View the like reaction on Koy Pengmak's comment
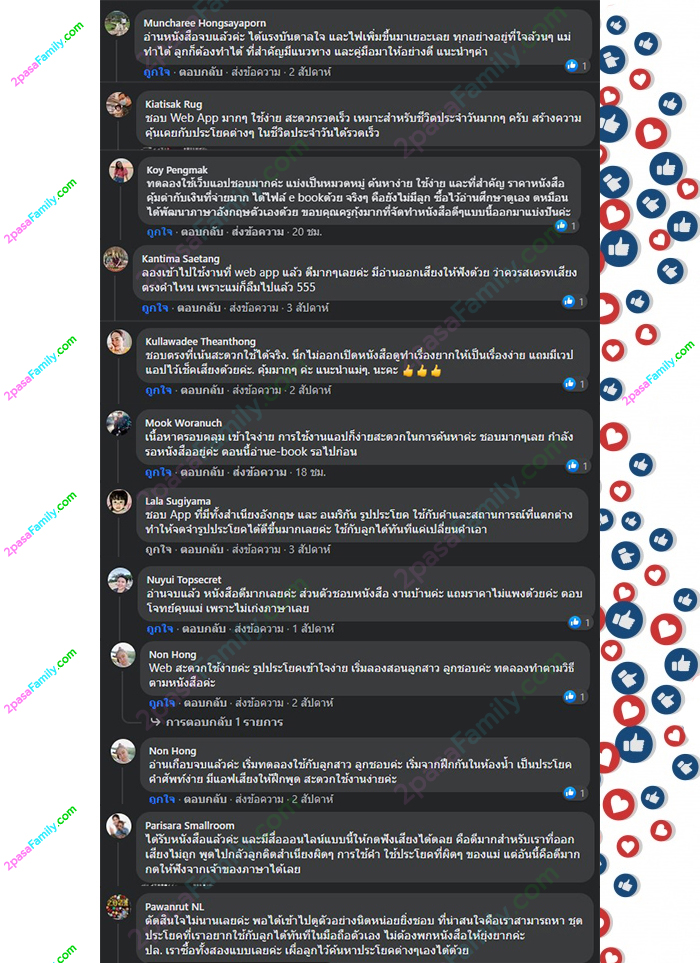This screenshot has width=700, height=963. pyautogui.click(x=566, y=225)
